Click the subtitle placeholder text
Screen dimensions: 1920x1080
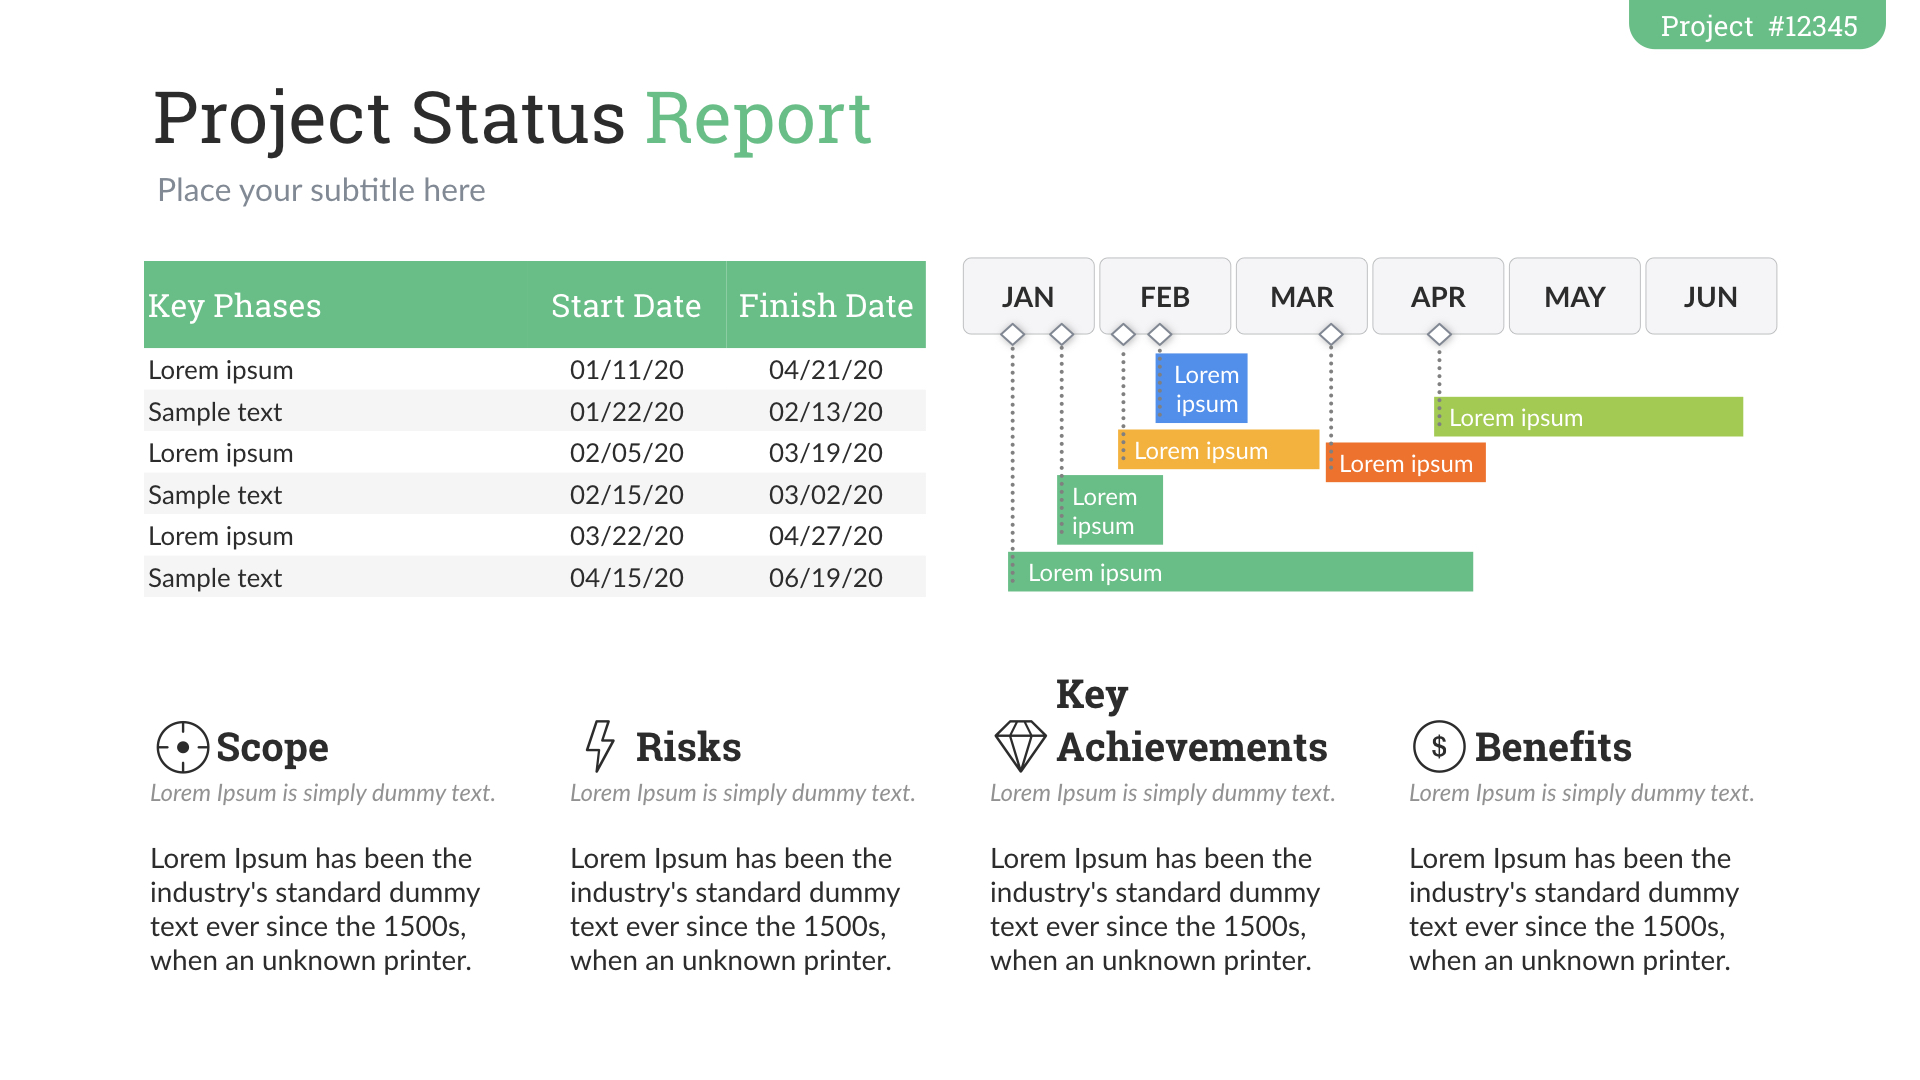click(321, 190)
